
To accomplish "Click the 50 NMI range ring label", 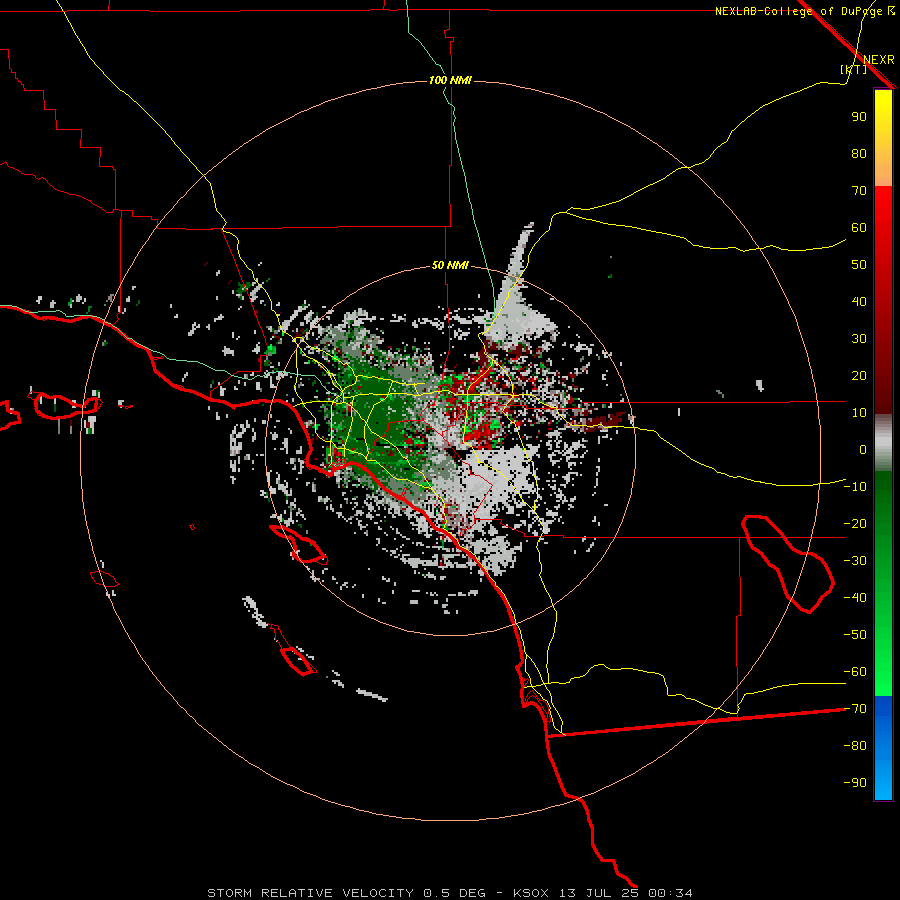I will 450,265.
